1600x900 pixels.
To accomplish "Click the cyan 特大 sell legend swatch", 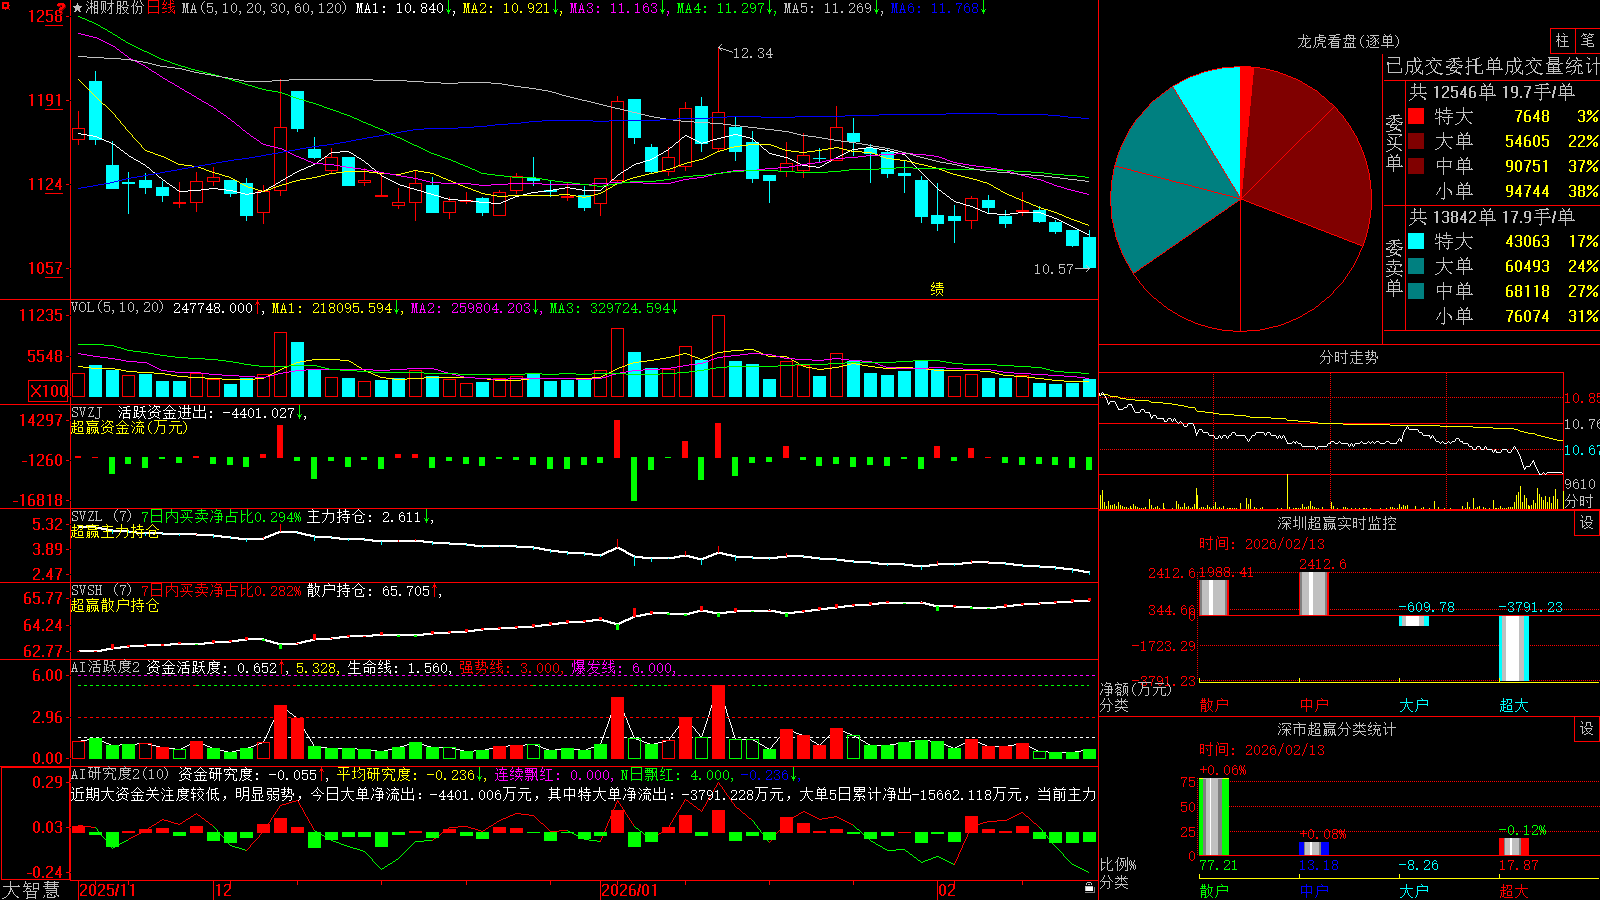I will [x=1416, y=241].
